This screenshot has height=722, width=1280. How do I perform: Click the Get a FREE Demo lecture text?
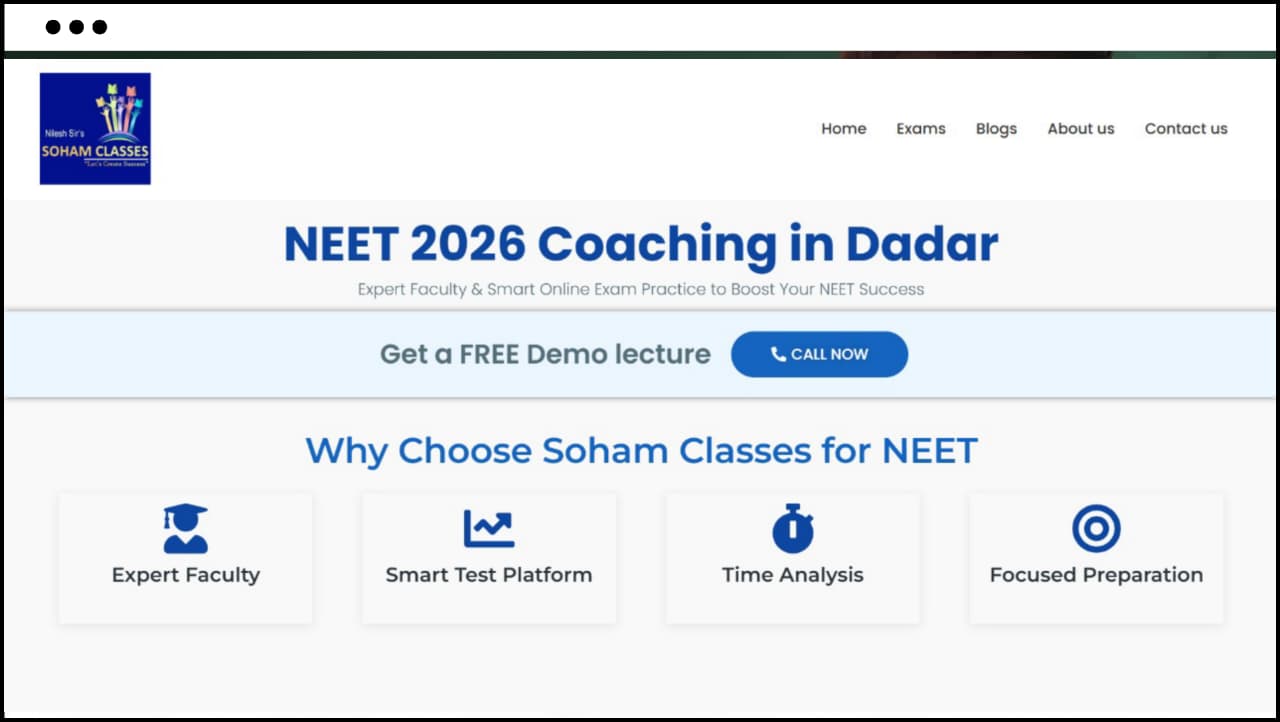[545, 353]
